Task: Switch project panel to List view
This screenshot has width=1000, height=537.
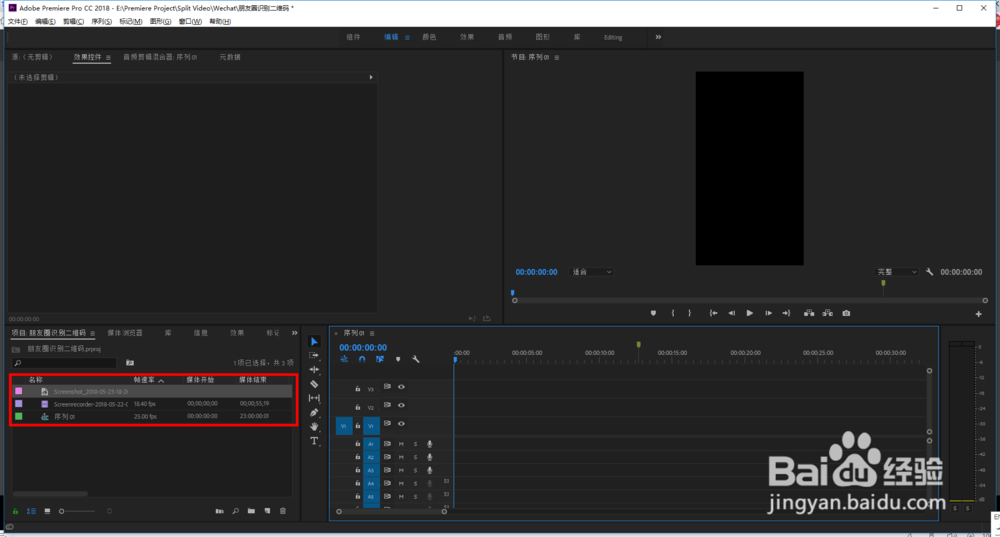Action: tap(31, 511)
